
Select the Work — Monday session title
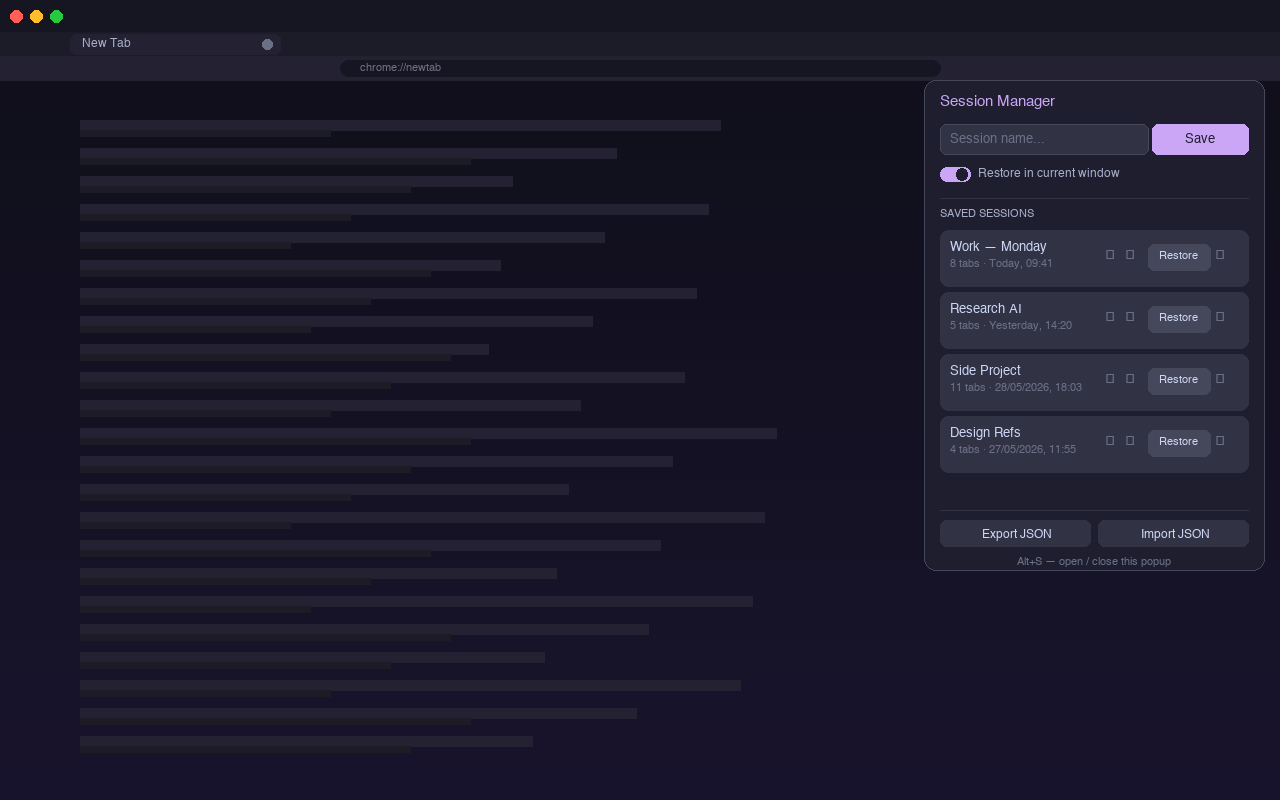pyautogui.click(x=998, y=246)
